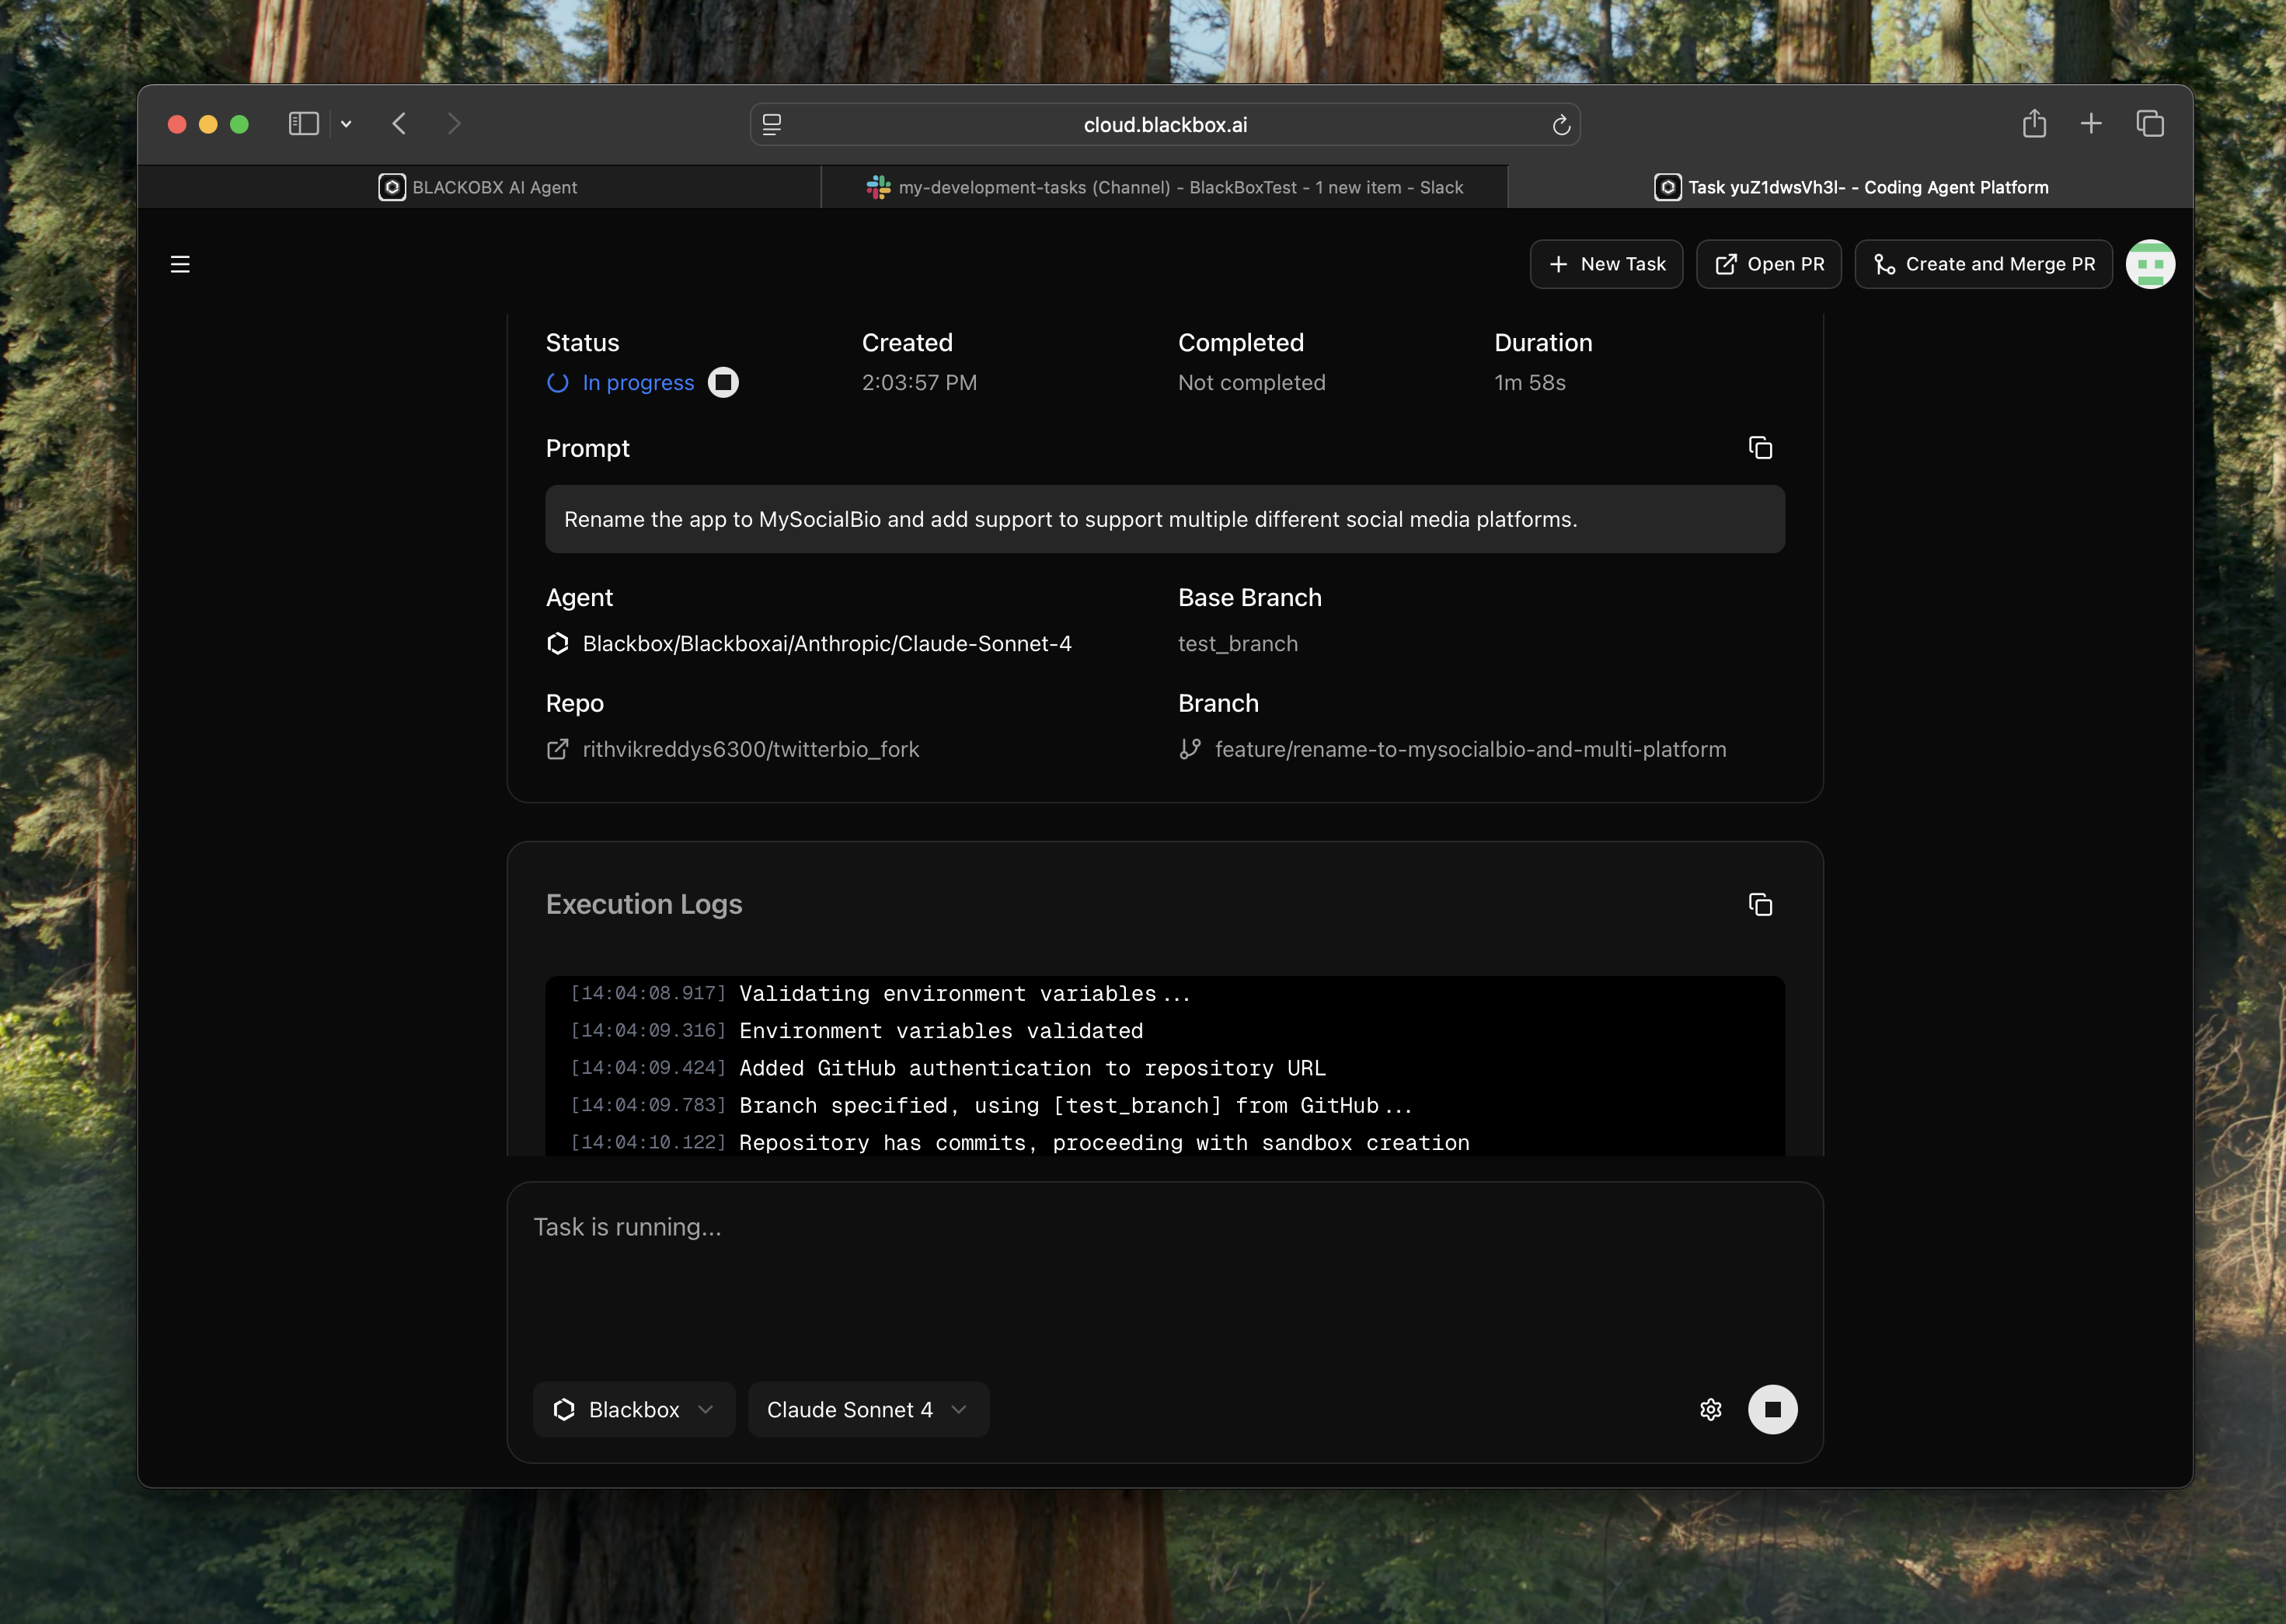Copy the prompt text with copy icon
The height and width of the screenshot is (1624, 2286).
click(x=1760, y=448)
